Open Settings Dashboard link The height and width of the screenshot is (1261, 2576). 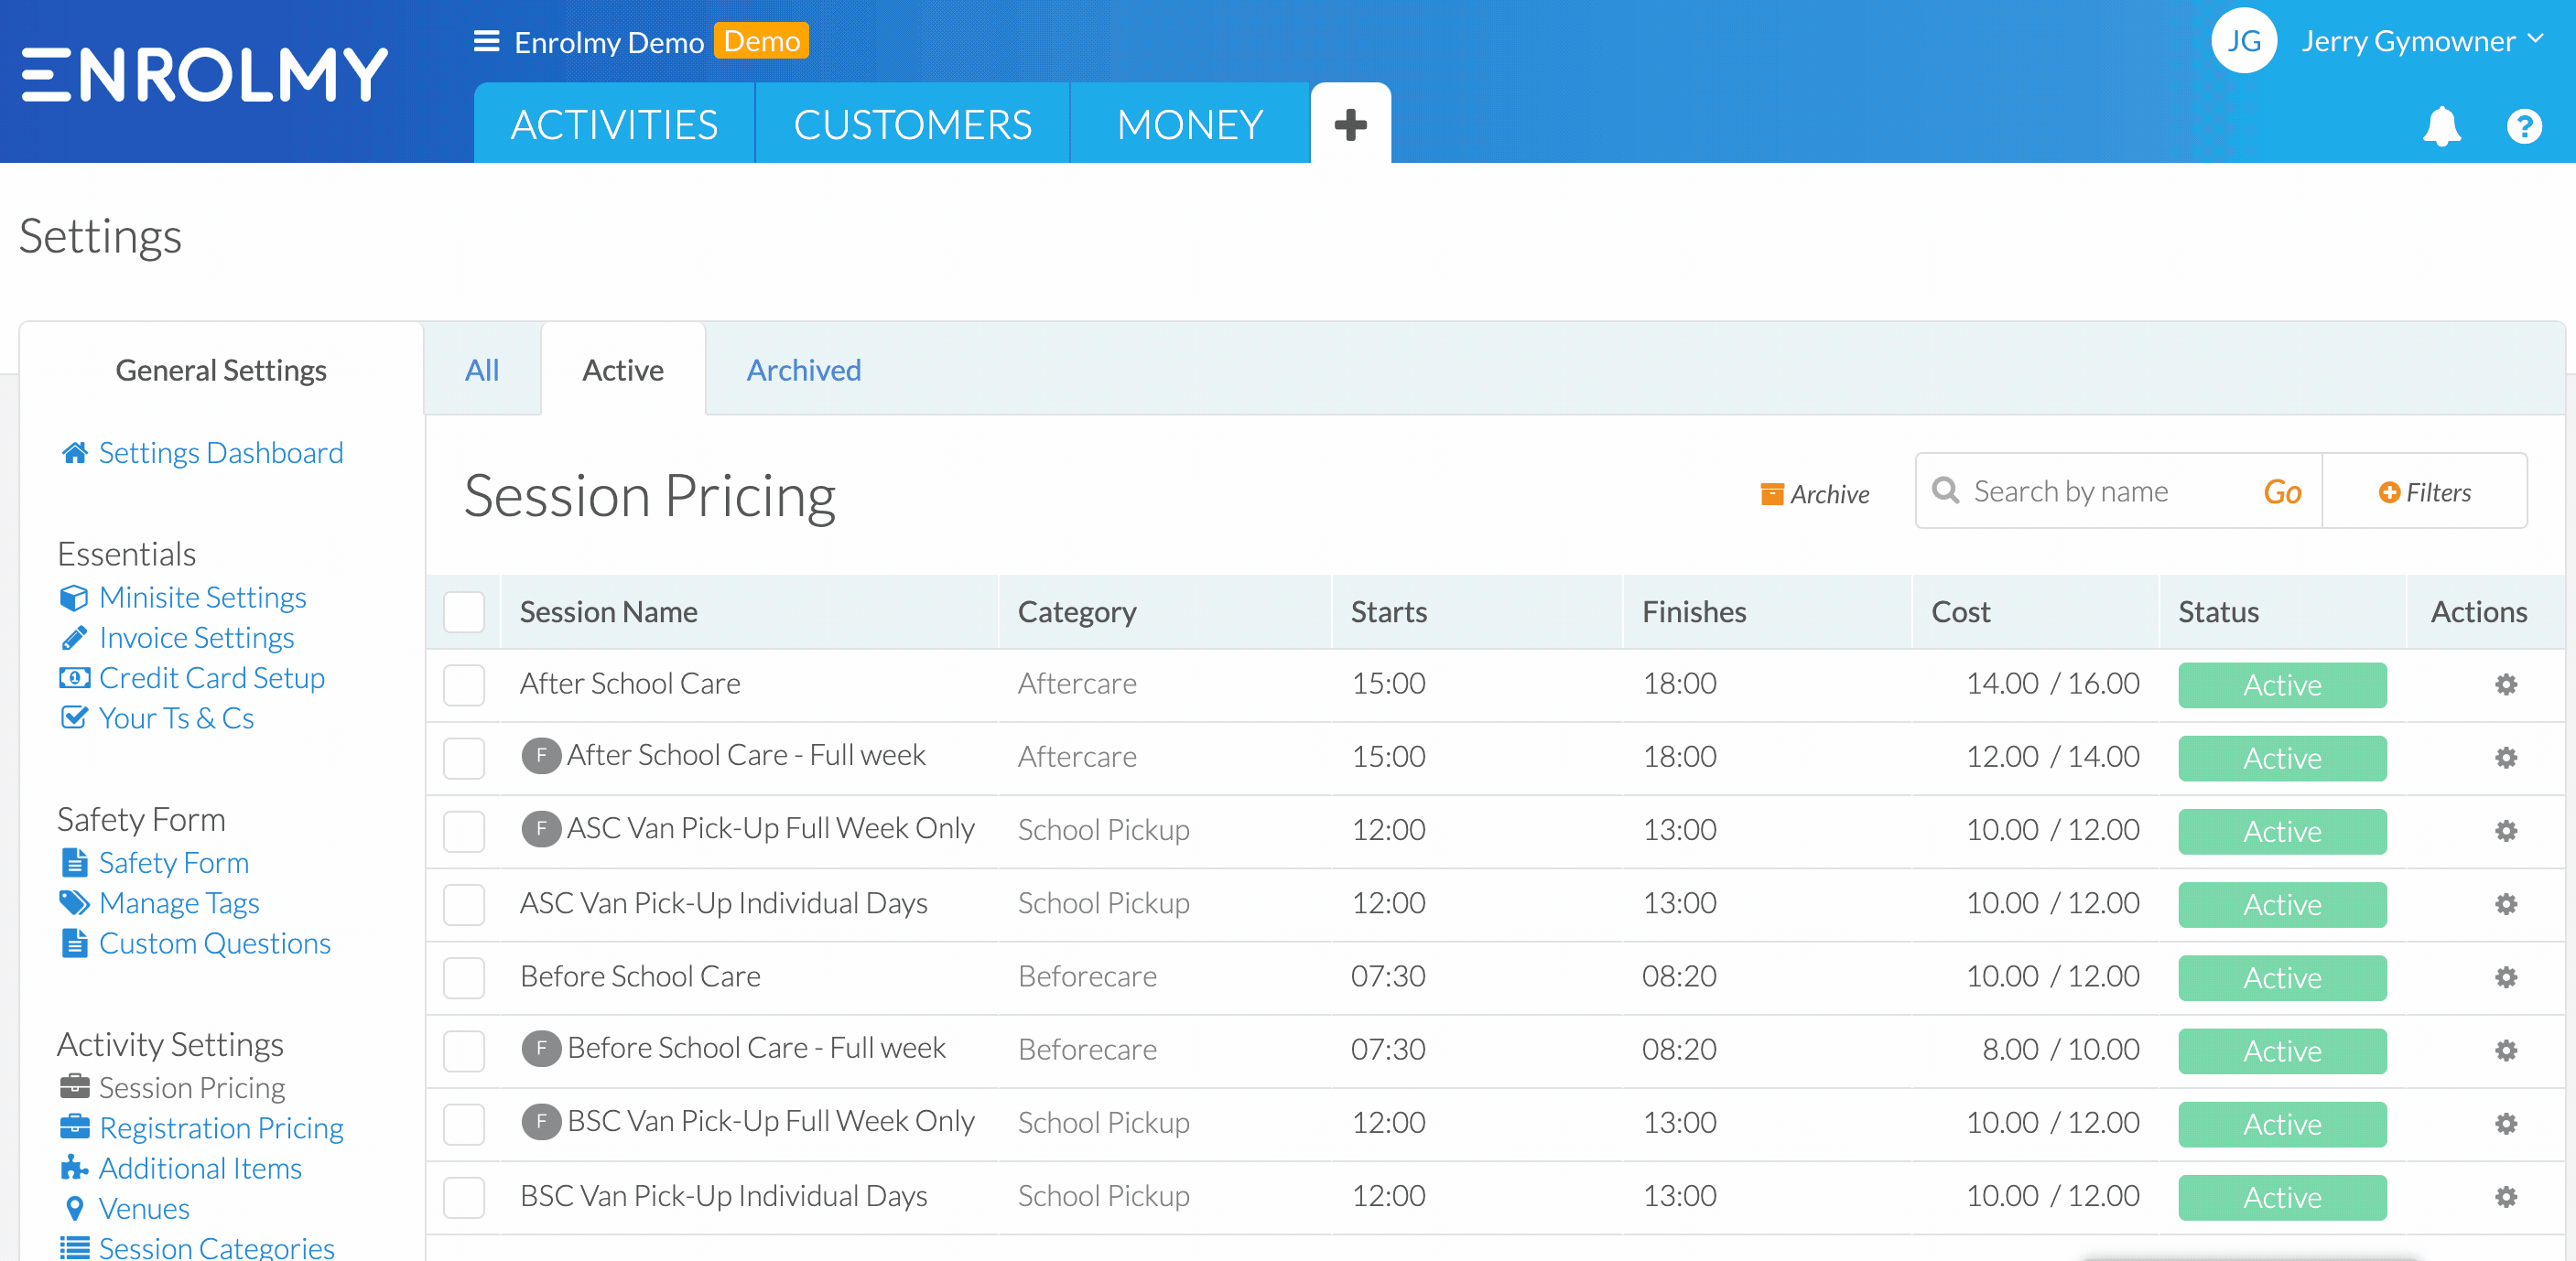[221, 452]
